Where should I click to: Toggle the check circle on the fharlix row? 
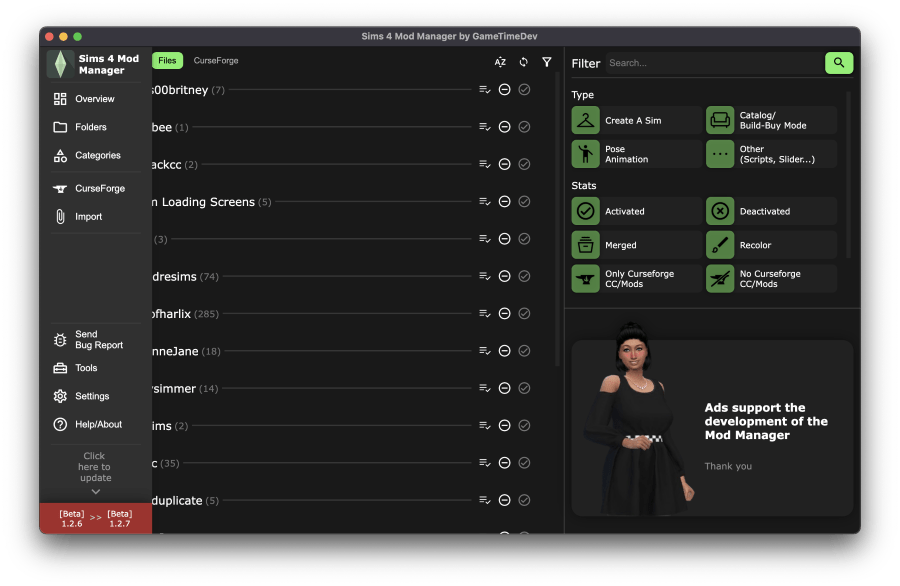coord(524,313)
